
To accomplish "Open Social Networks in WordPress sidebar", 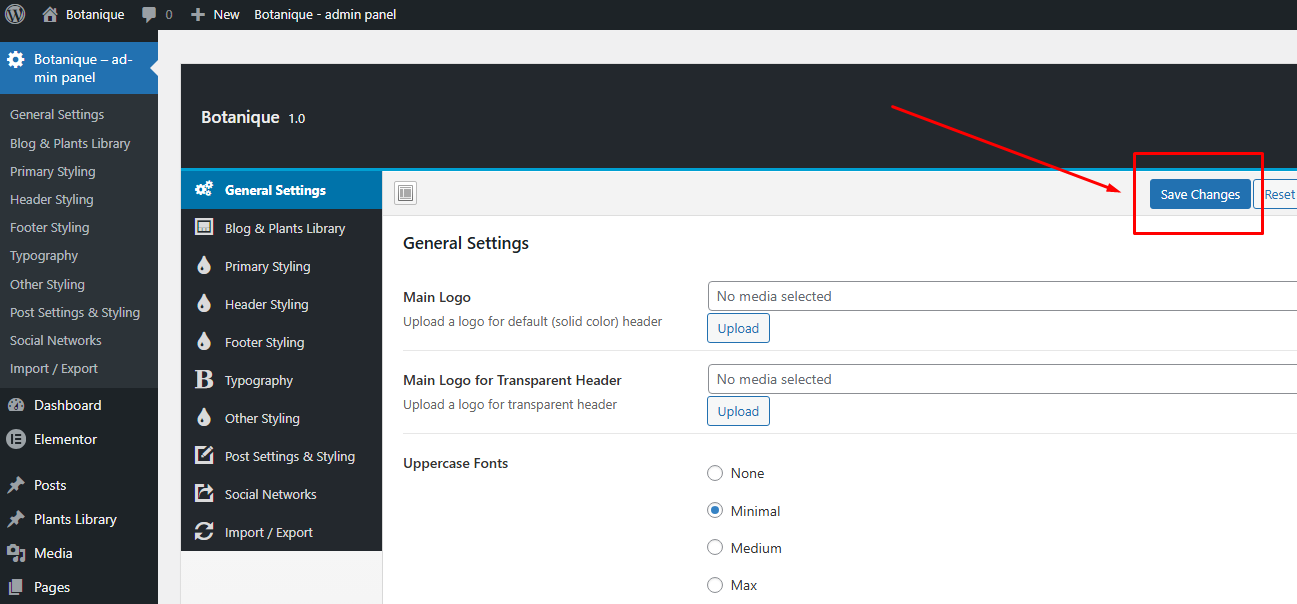I will point(56,340).
